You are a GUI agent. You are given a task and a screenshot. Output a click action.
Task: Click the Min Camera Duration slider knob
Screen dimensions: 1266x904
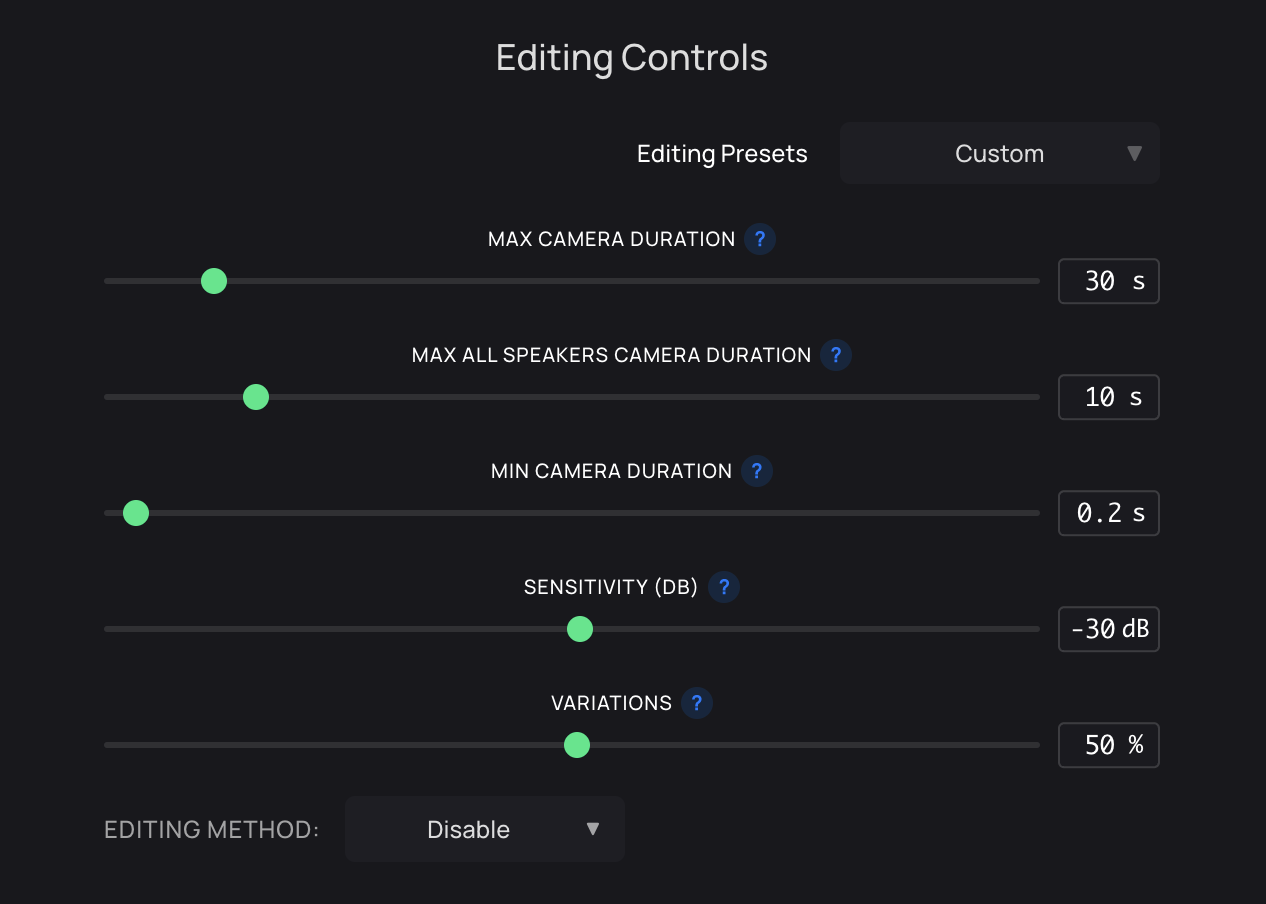click(x=135, y=513)
